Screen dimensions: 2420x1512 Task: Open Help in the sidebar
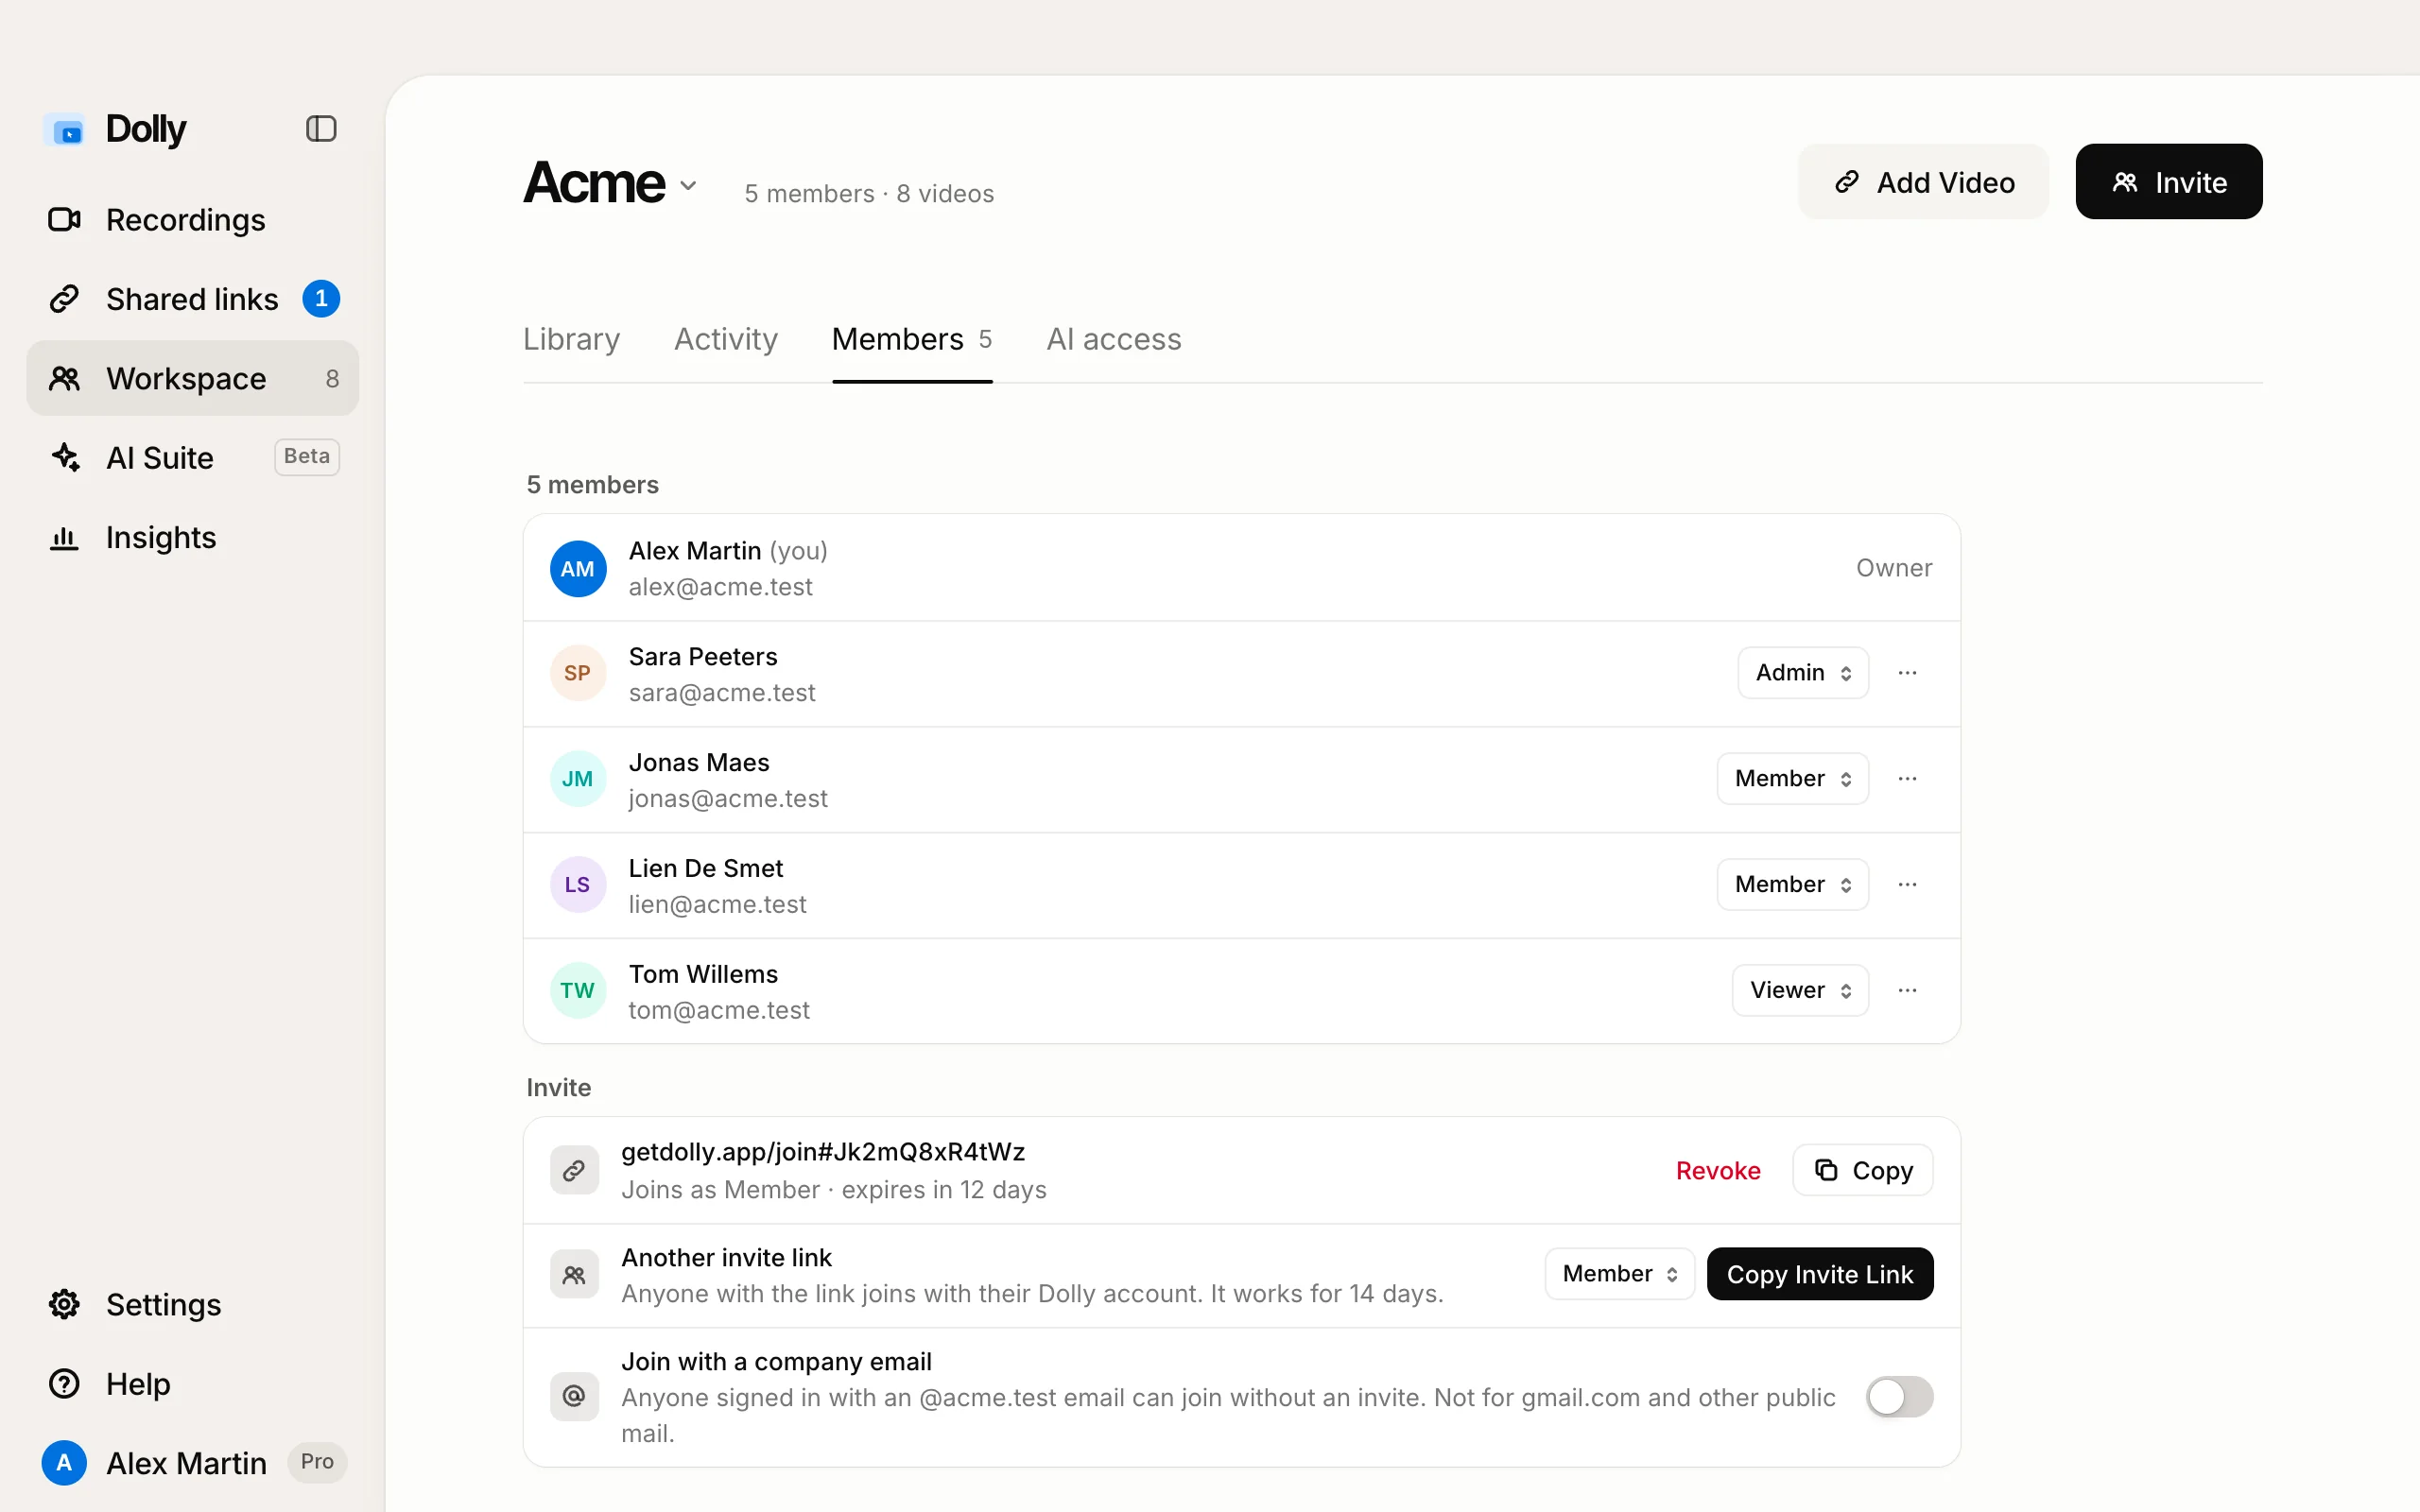pyautogui.click(x=192, y=1384)
